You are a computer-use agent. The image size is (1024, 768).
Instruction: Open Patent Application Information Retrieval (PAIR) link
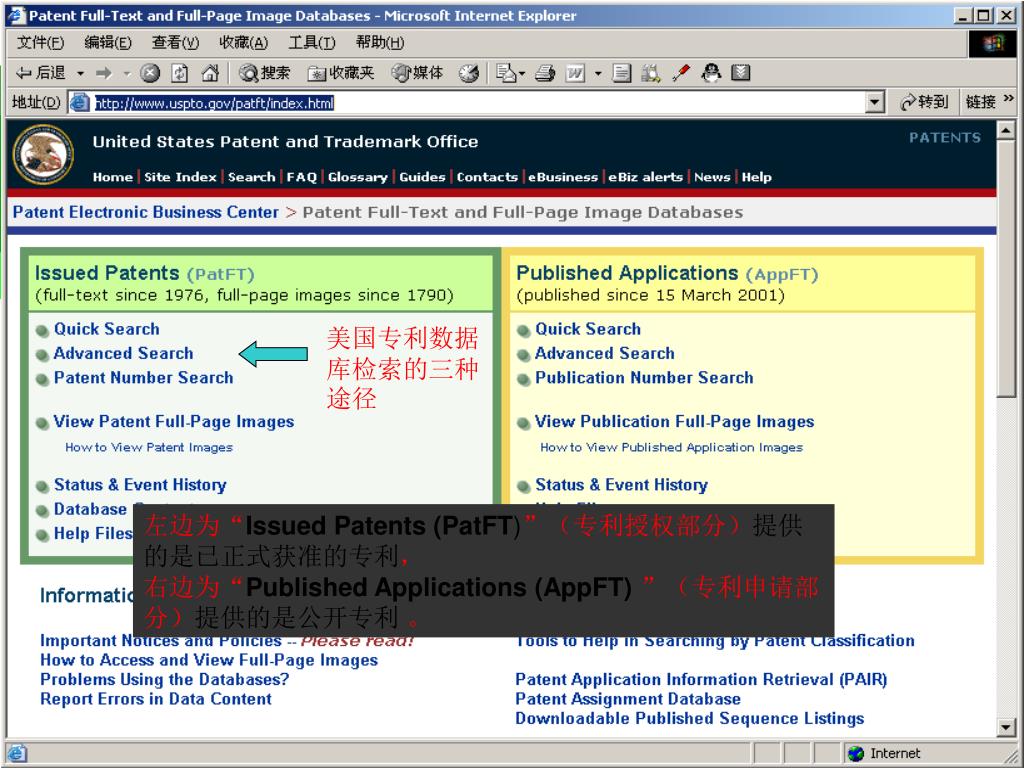701,680
